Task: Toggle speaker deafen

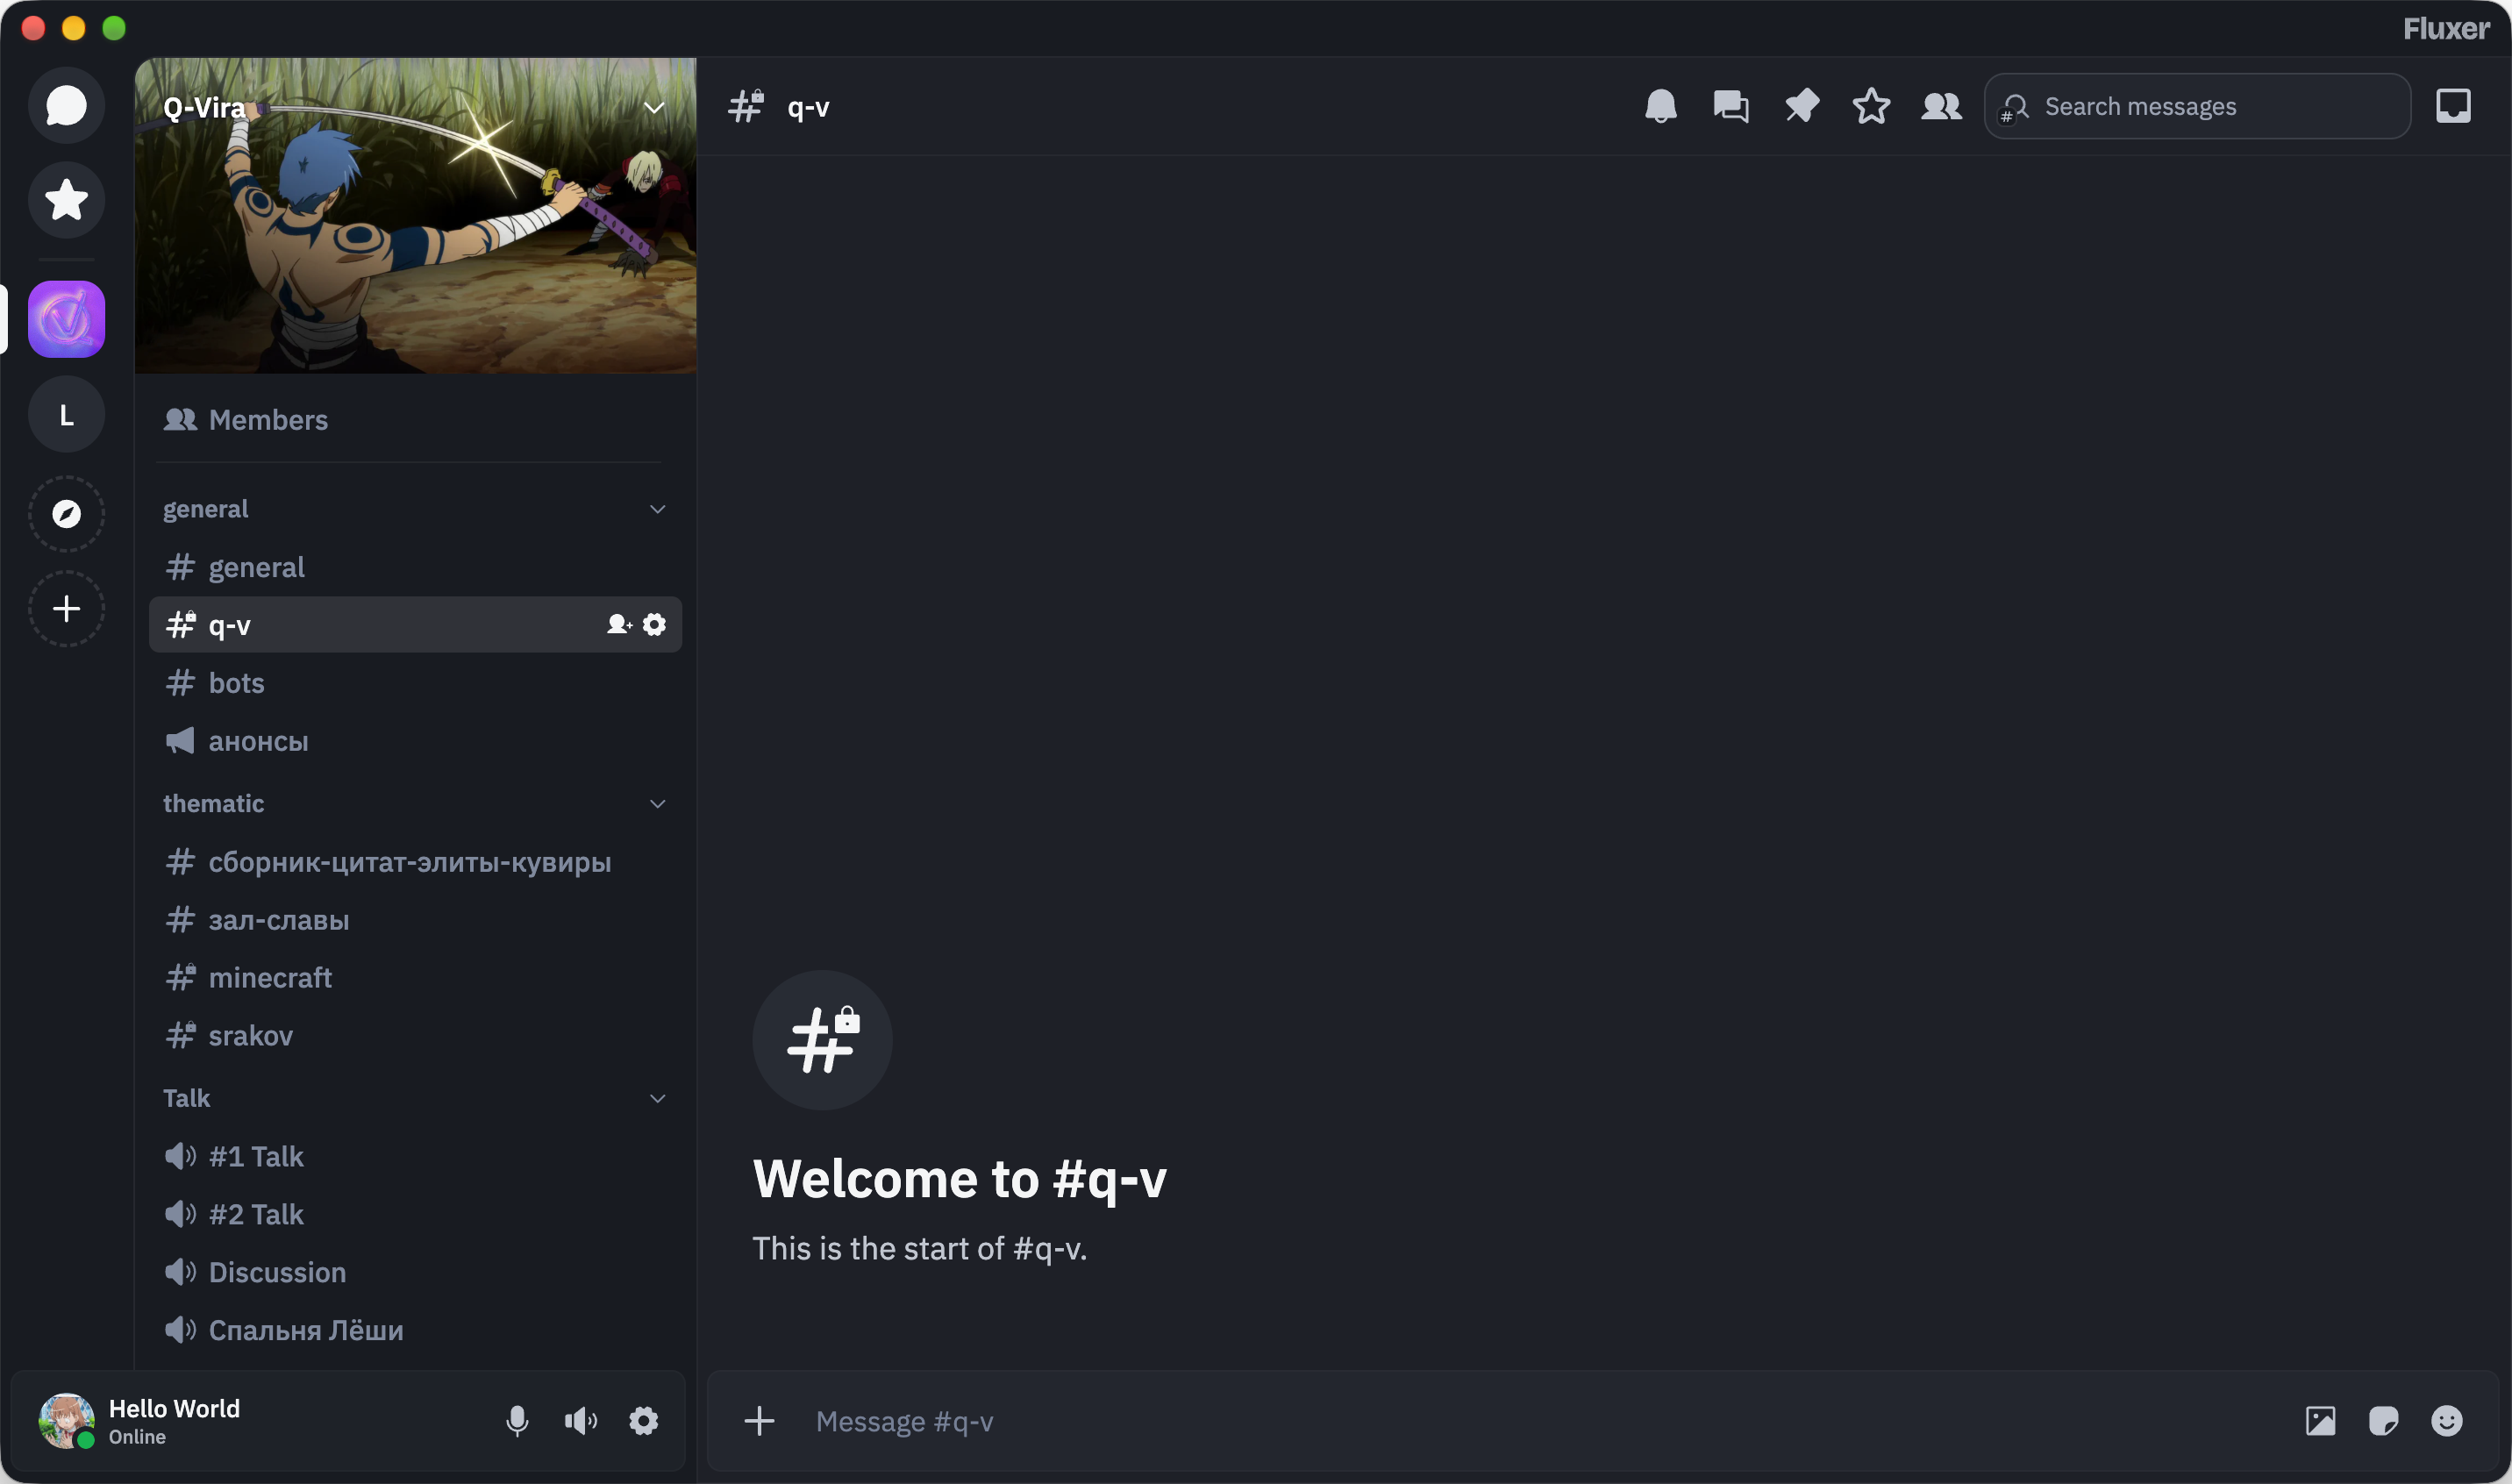Action: tap(580, 1421)
